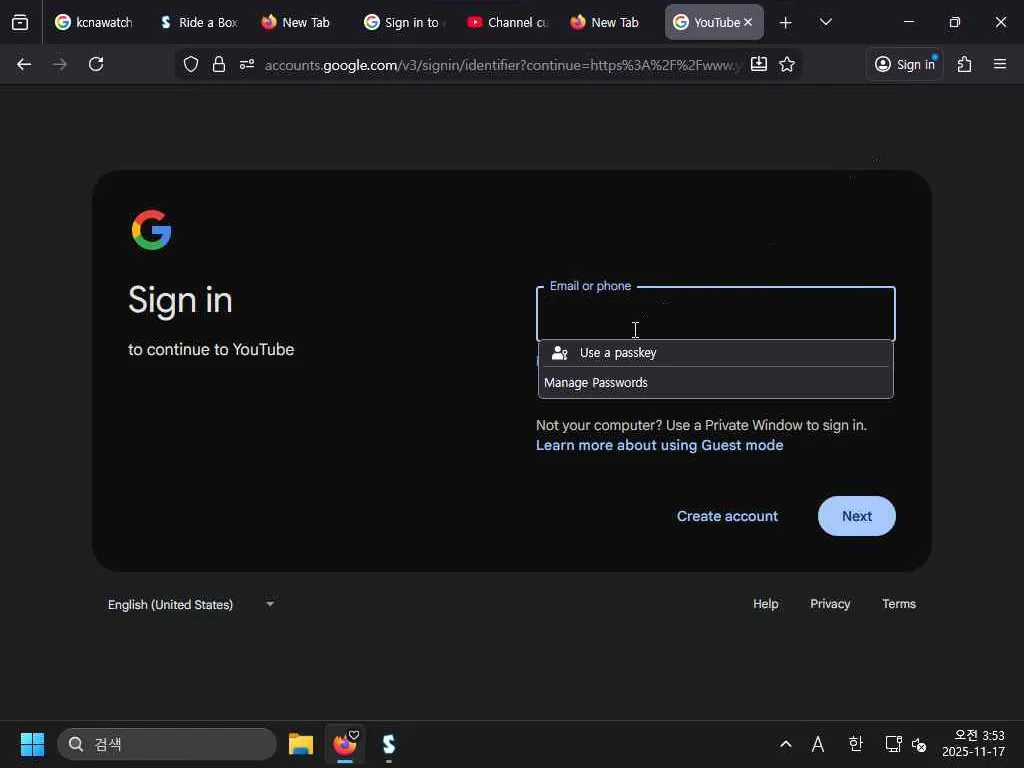Expand the list all tabs chevron
1024x768 pixels.
pyautogui.click(x=825, y=22)
